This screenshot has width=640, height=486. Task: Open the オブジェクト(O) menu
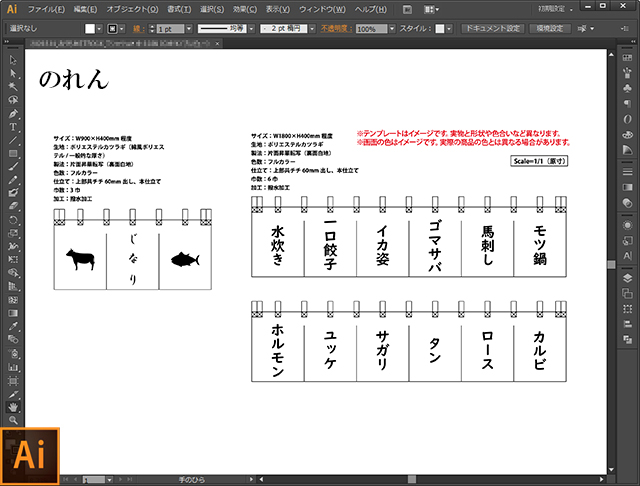[x=132, y=9]
